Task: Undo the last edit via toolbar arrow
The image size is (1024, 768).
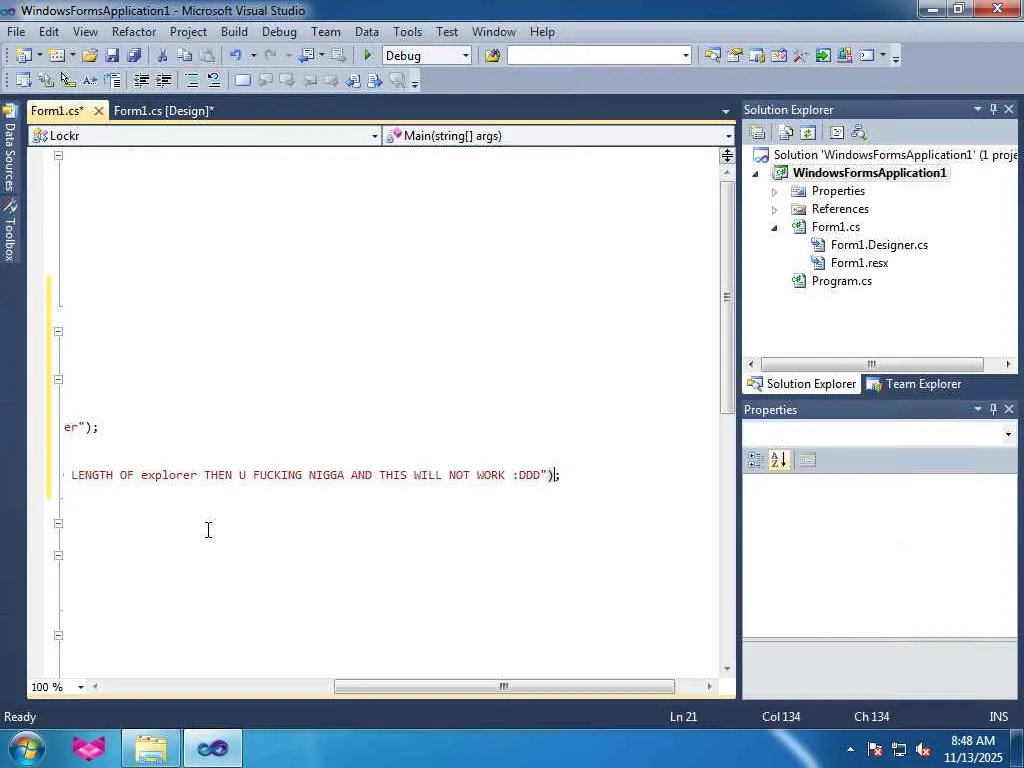Action: [236, 56]
